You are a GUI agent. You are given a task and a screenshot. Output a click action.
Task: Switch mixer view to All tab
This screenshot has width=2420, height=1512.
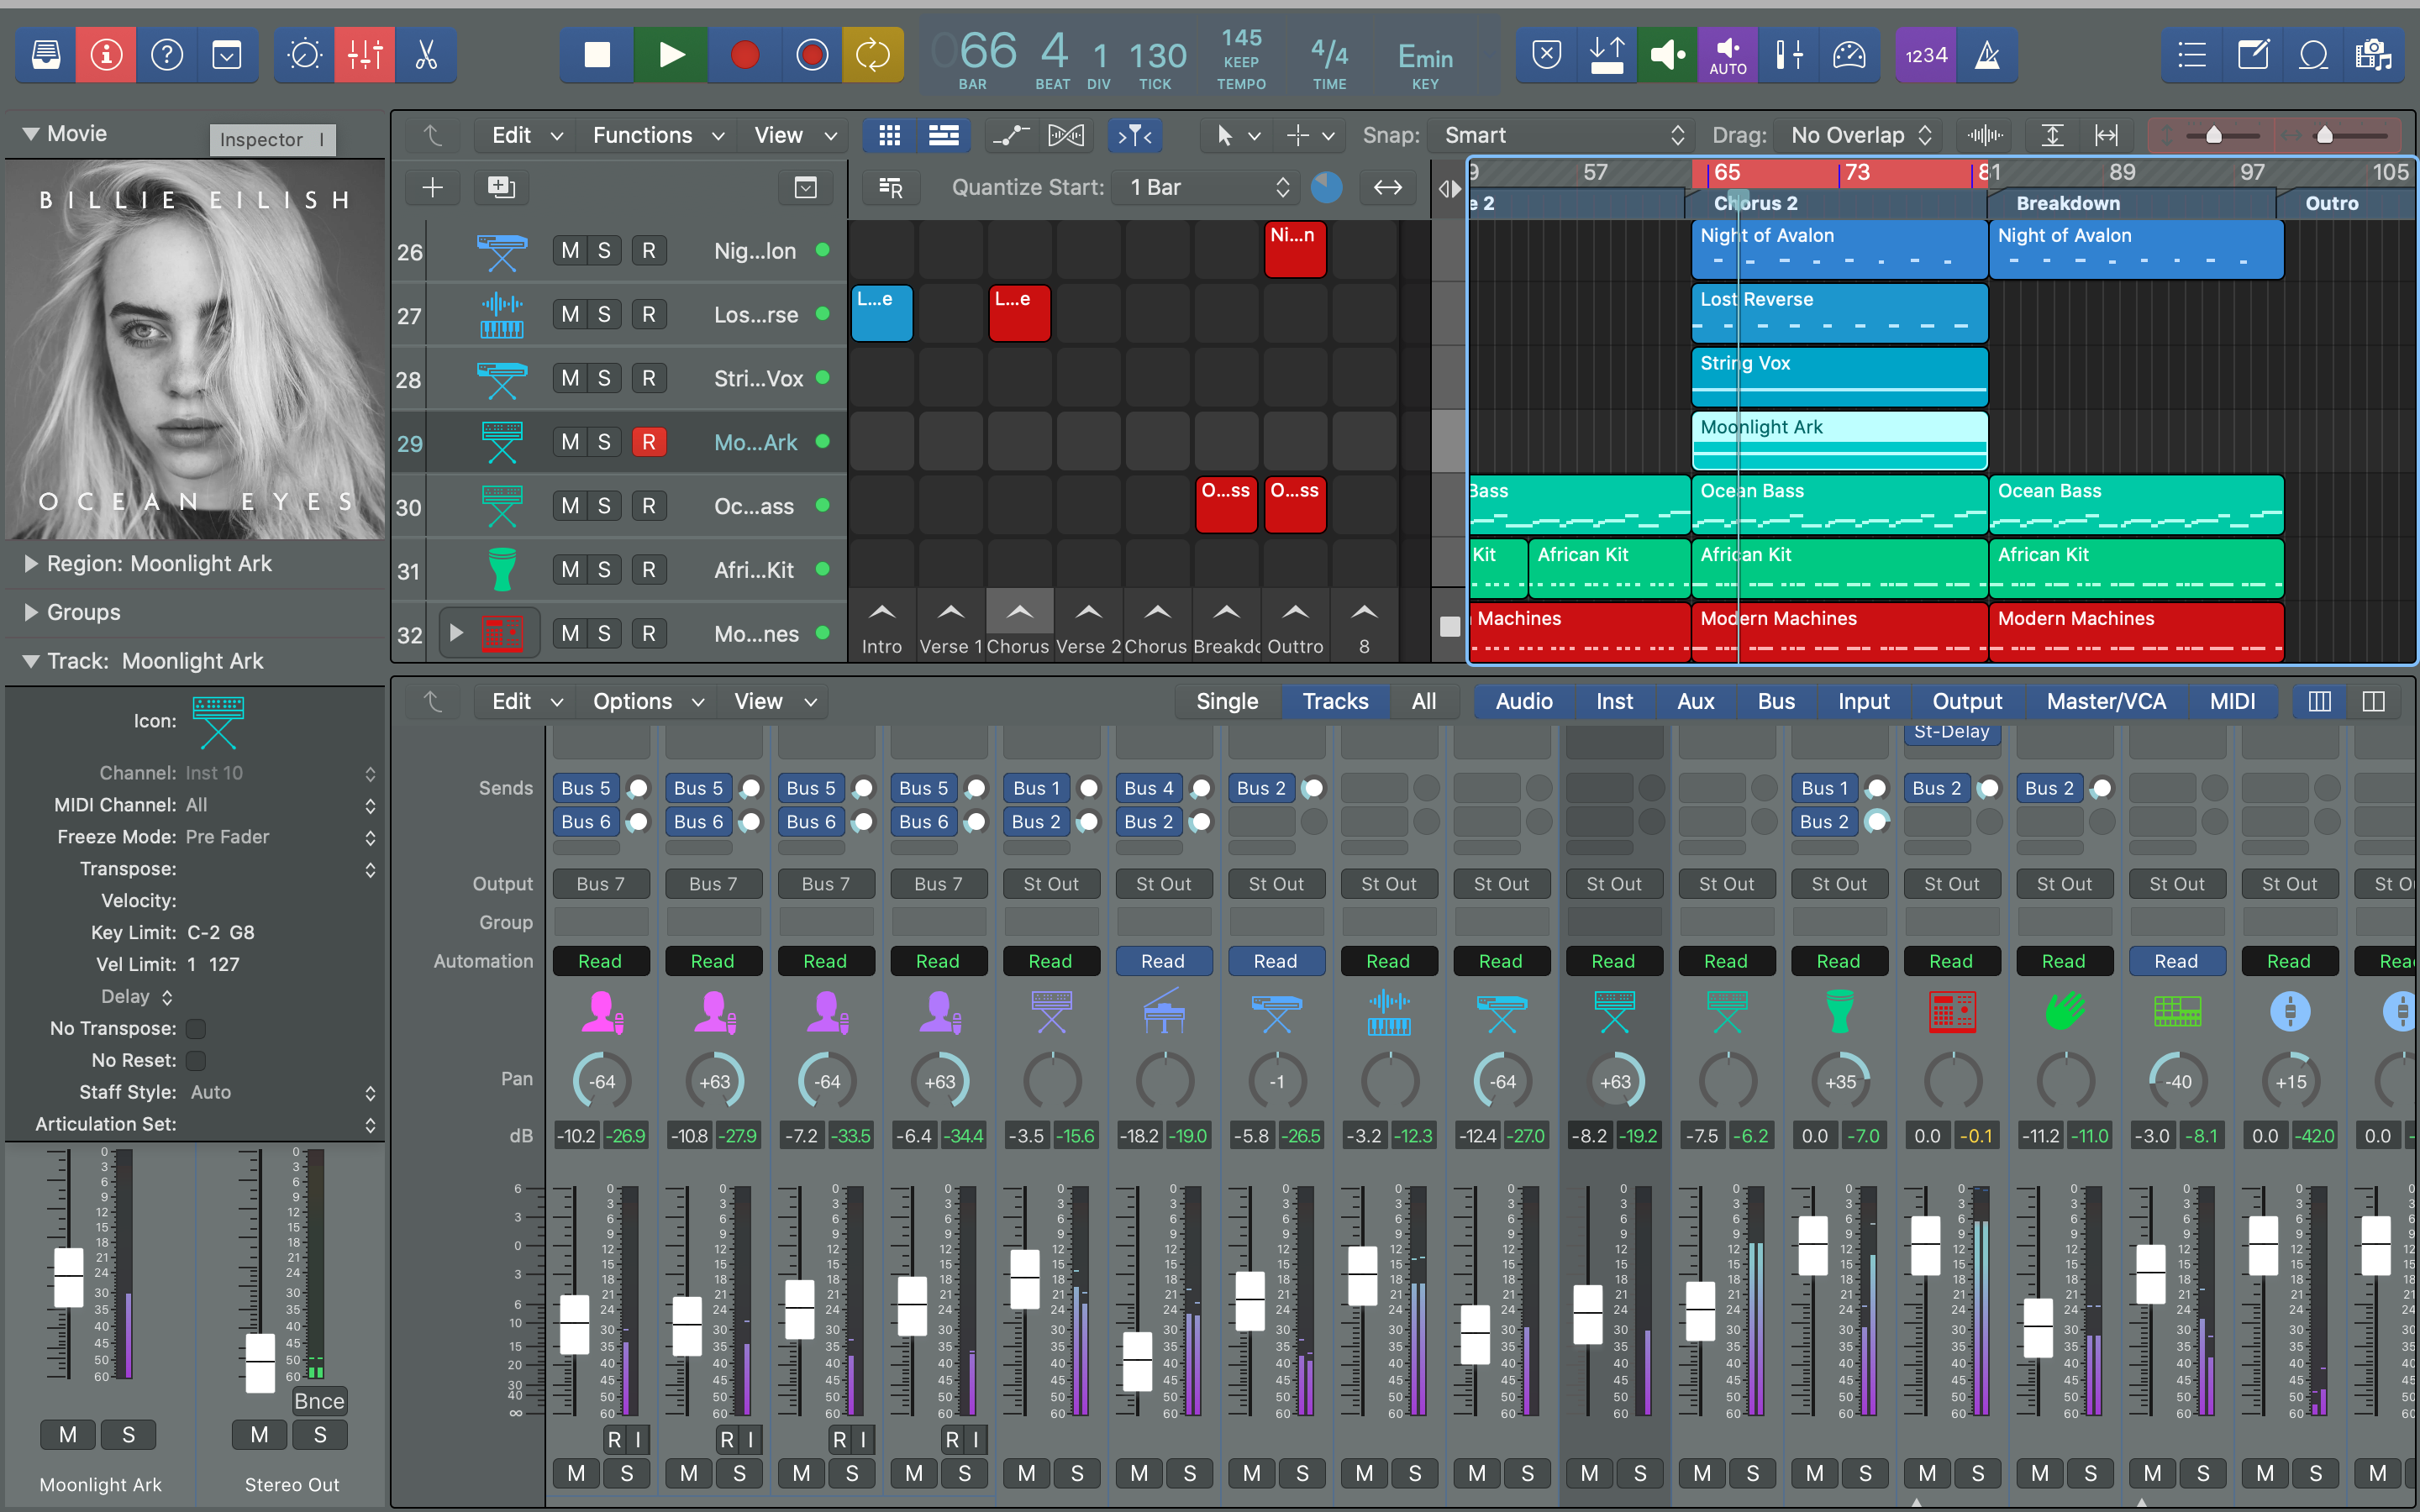coord(1423,701)
